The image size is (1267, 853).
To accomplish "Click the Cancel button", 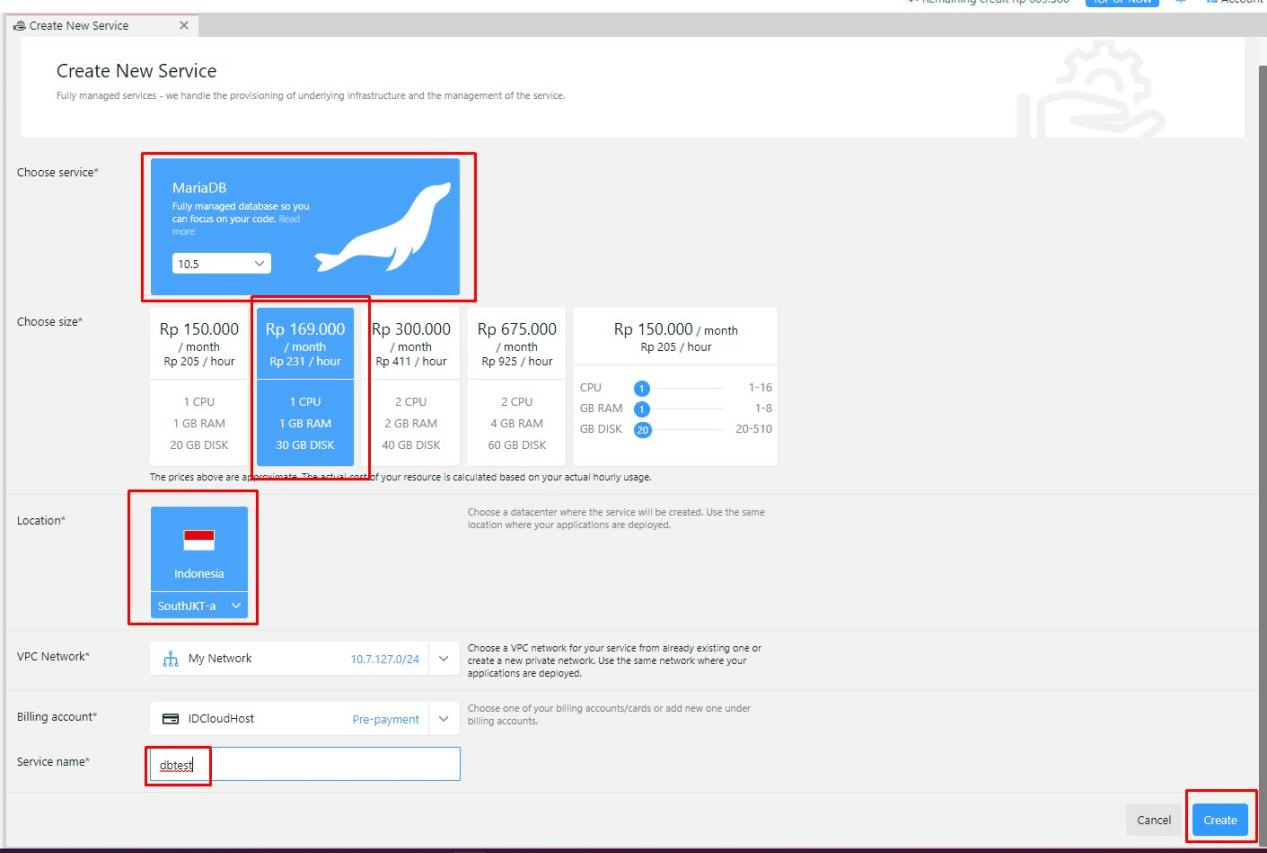I will coord(1154,820).
